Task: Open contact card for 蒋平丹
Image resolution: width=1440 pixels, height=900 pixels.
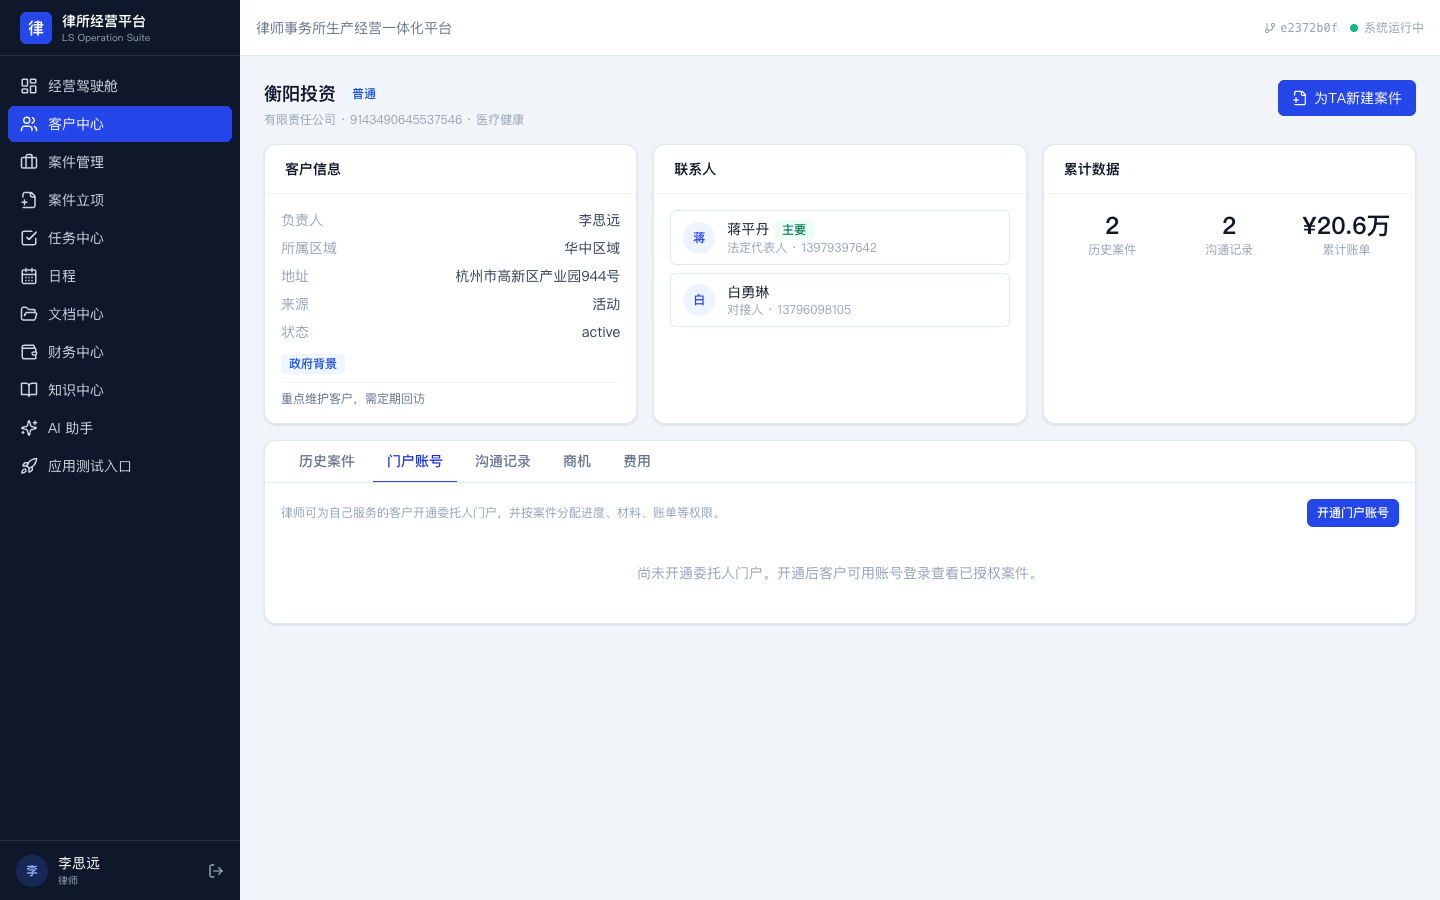Action: pos(840,238)
